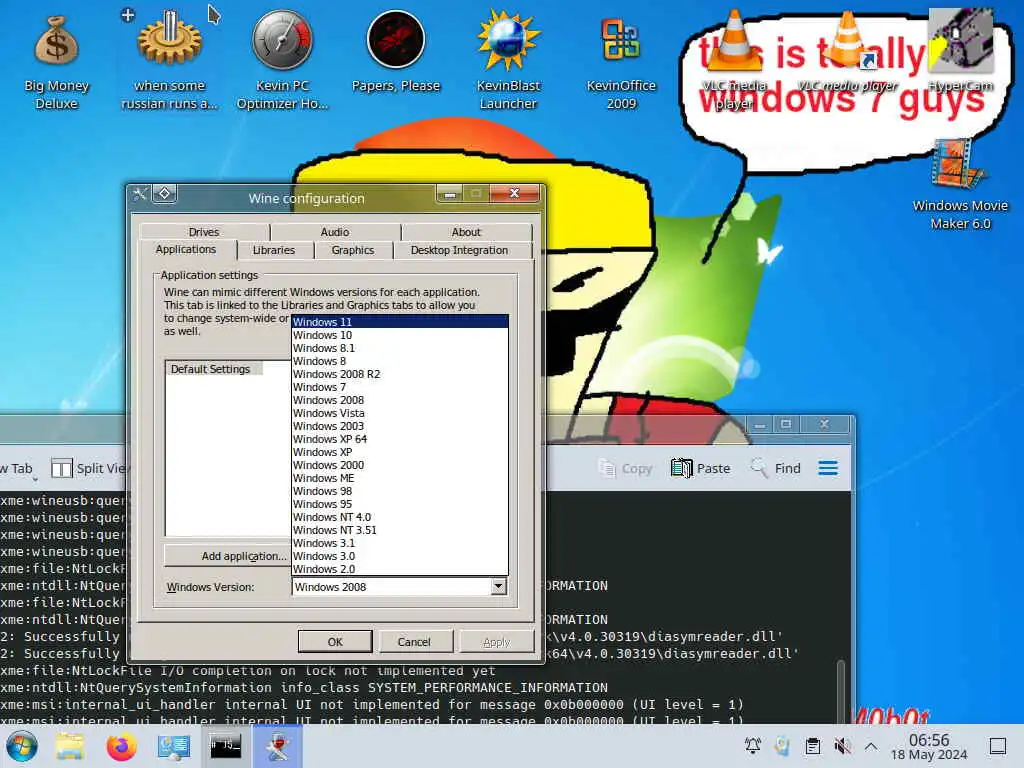1024x768 pixels.
Task: Select Windows Vista in the version list
Action: 400,413
